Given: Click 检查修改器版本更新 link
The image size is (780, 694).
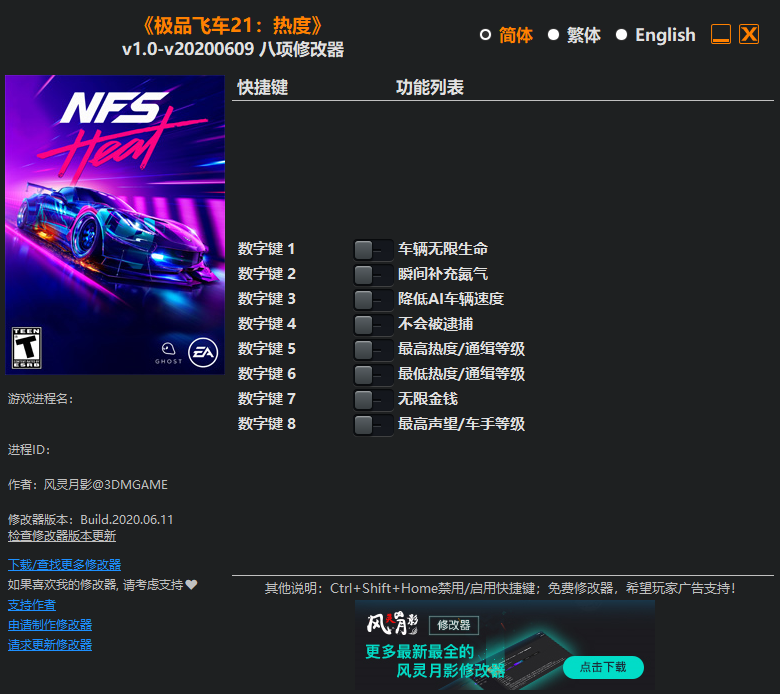Looking at the screenshot, I should 62,536.
